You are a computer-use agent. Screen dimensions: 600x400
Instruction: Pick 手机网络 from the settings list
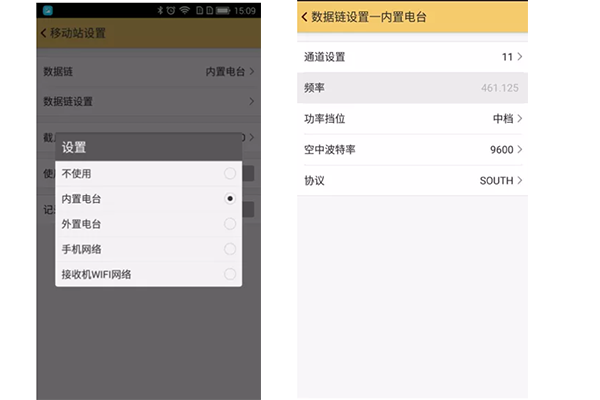148,249
